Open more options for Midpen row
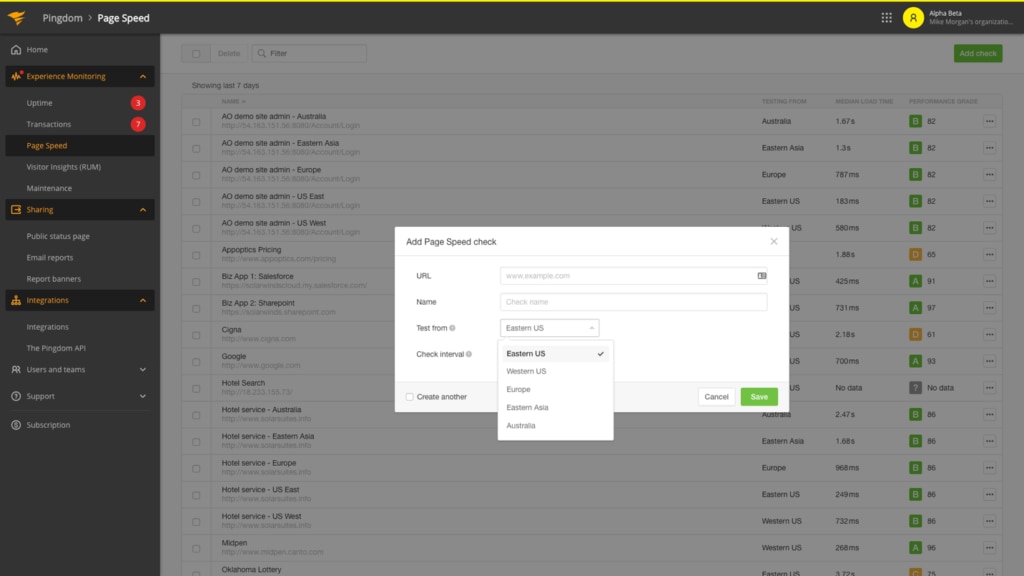1024x576 pixels. click(989, 548)
